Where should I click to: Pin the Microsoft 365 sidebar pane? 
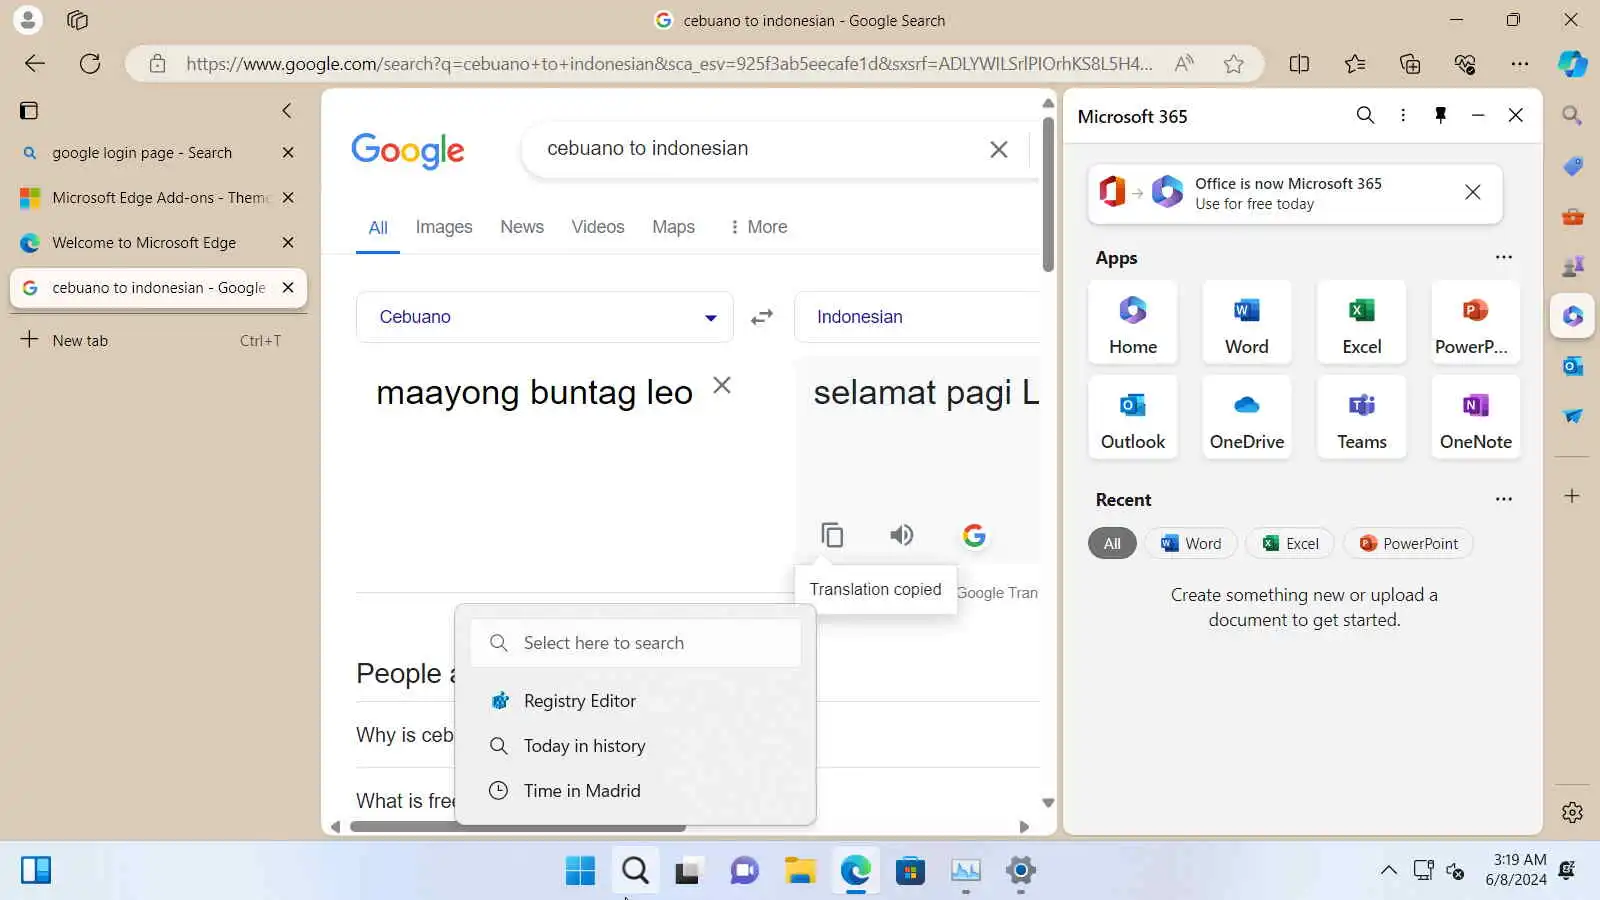click(x=1440, y=115)
